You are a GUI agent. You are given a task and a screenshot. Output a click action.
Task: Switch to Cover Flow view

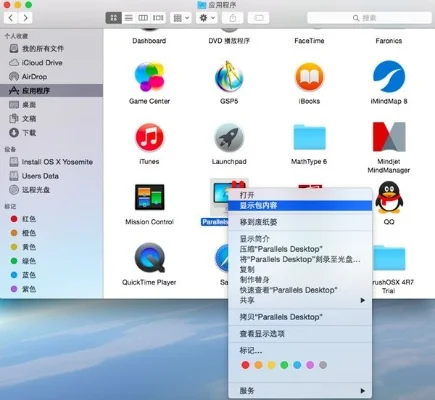coord(158,18)
